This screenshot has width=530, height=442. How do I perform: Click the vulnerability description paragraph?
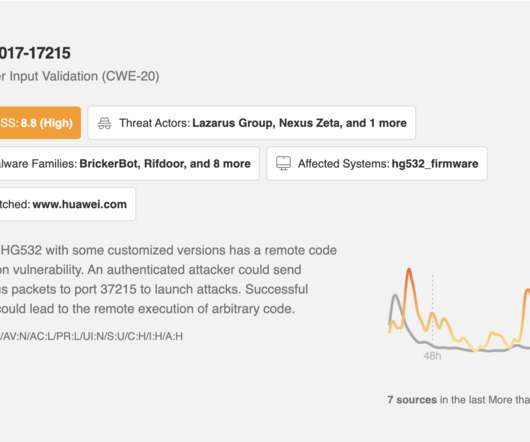pos(168,279)
